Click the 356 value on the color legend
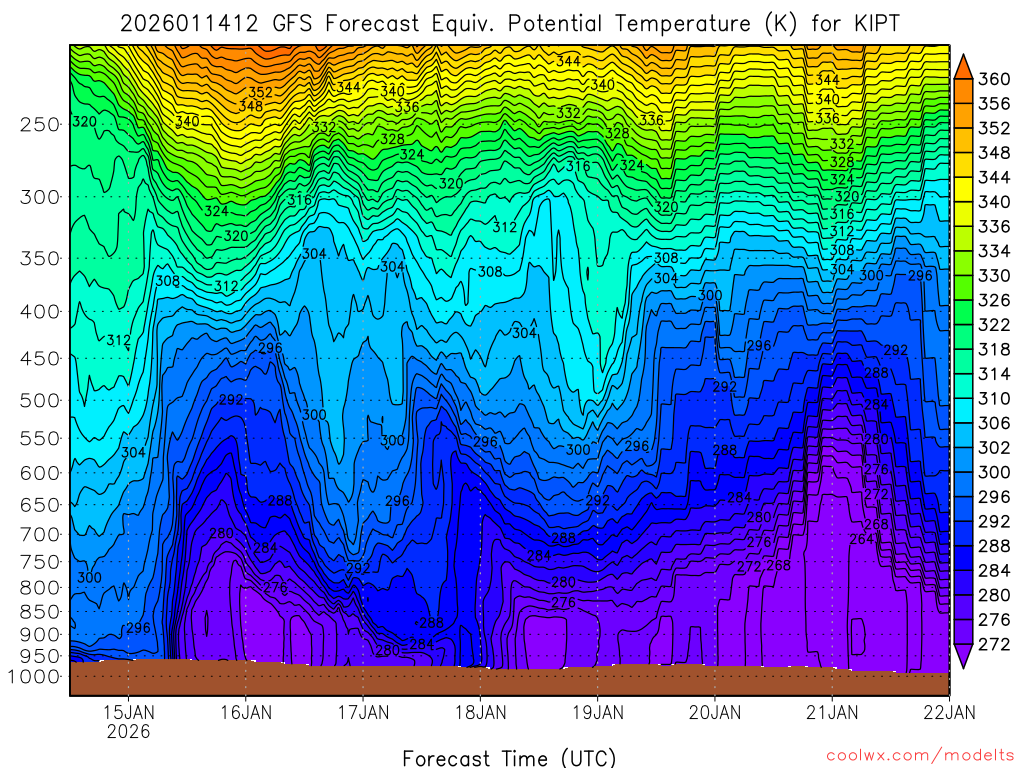This screenshot has height=768, width=1024. click(x=994, y=104)
